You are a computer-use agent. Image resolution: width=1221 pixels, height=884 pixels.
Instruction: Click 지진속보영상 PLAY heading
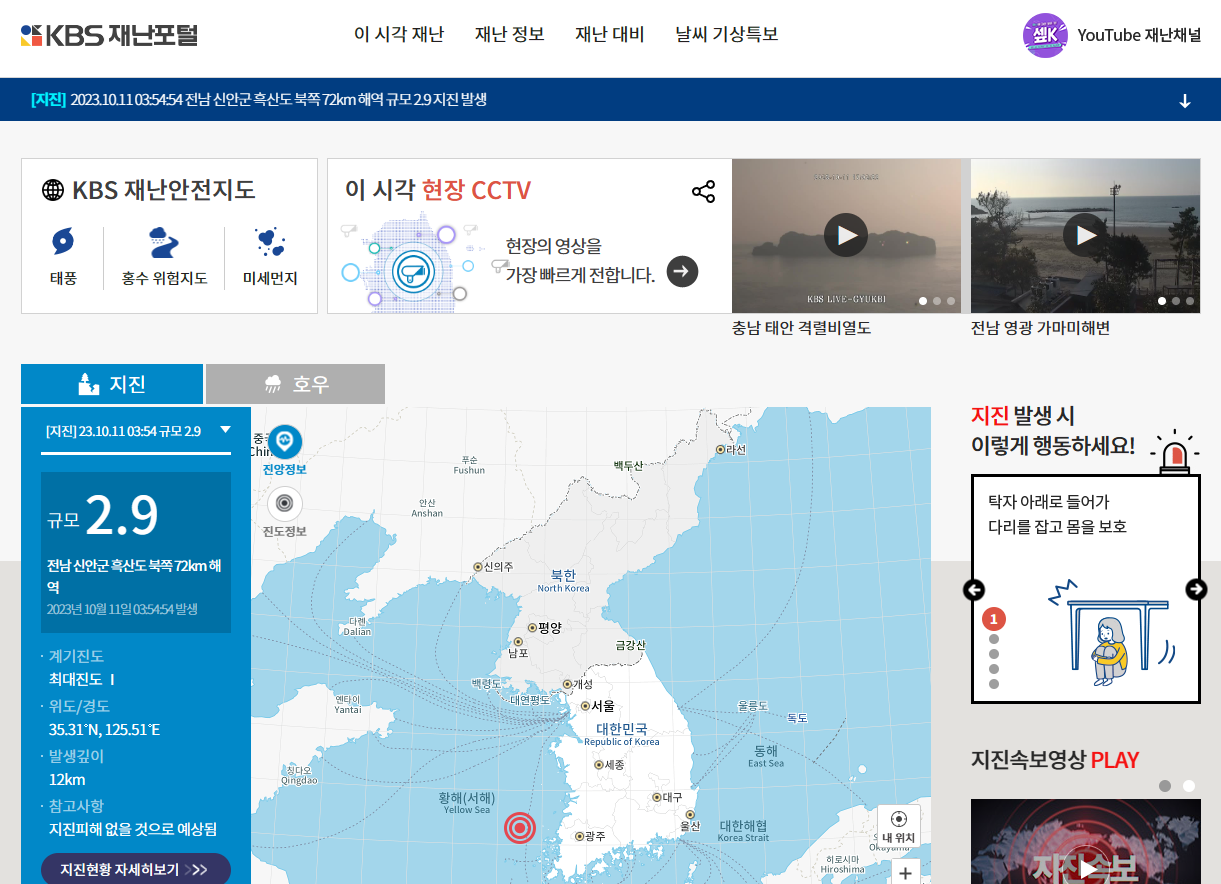pyautogui.click(x=1055, y=760)
